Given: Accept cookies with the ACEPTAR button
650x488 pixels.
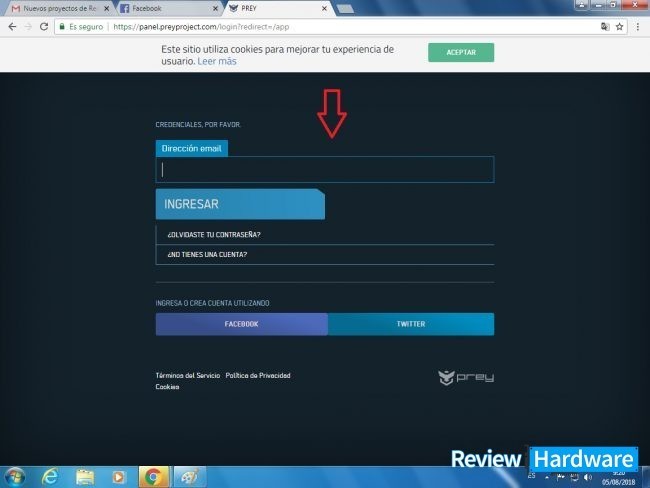Looking at the screenshot, I should point(461,53).
